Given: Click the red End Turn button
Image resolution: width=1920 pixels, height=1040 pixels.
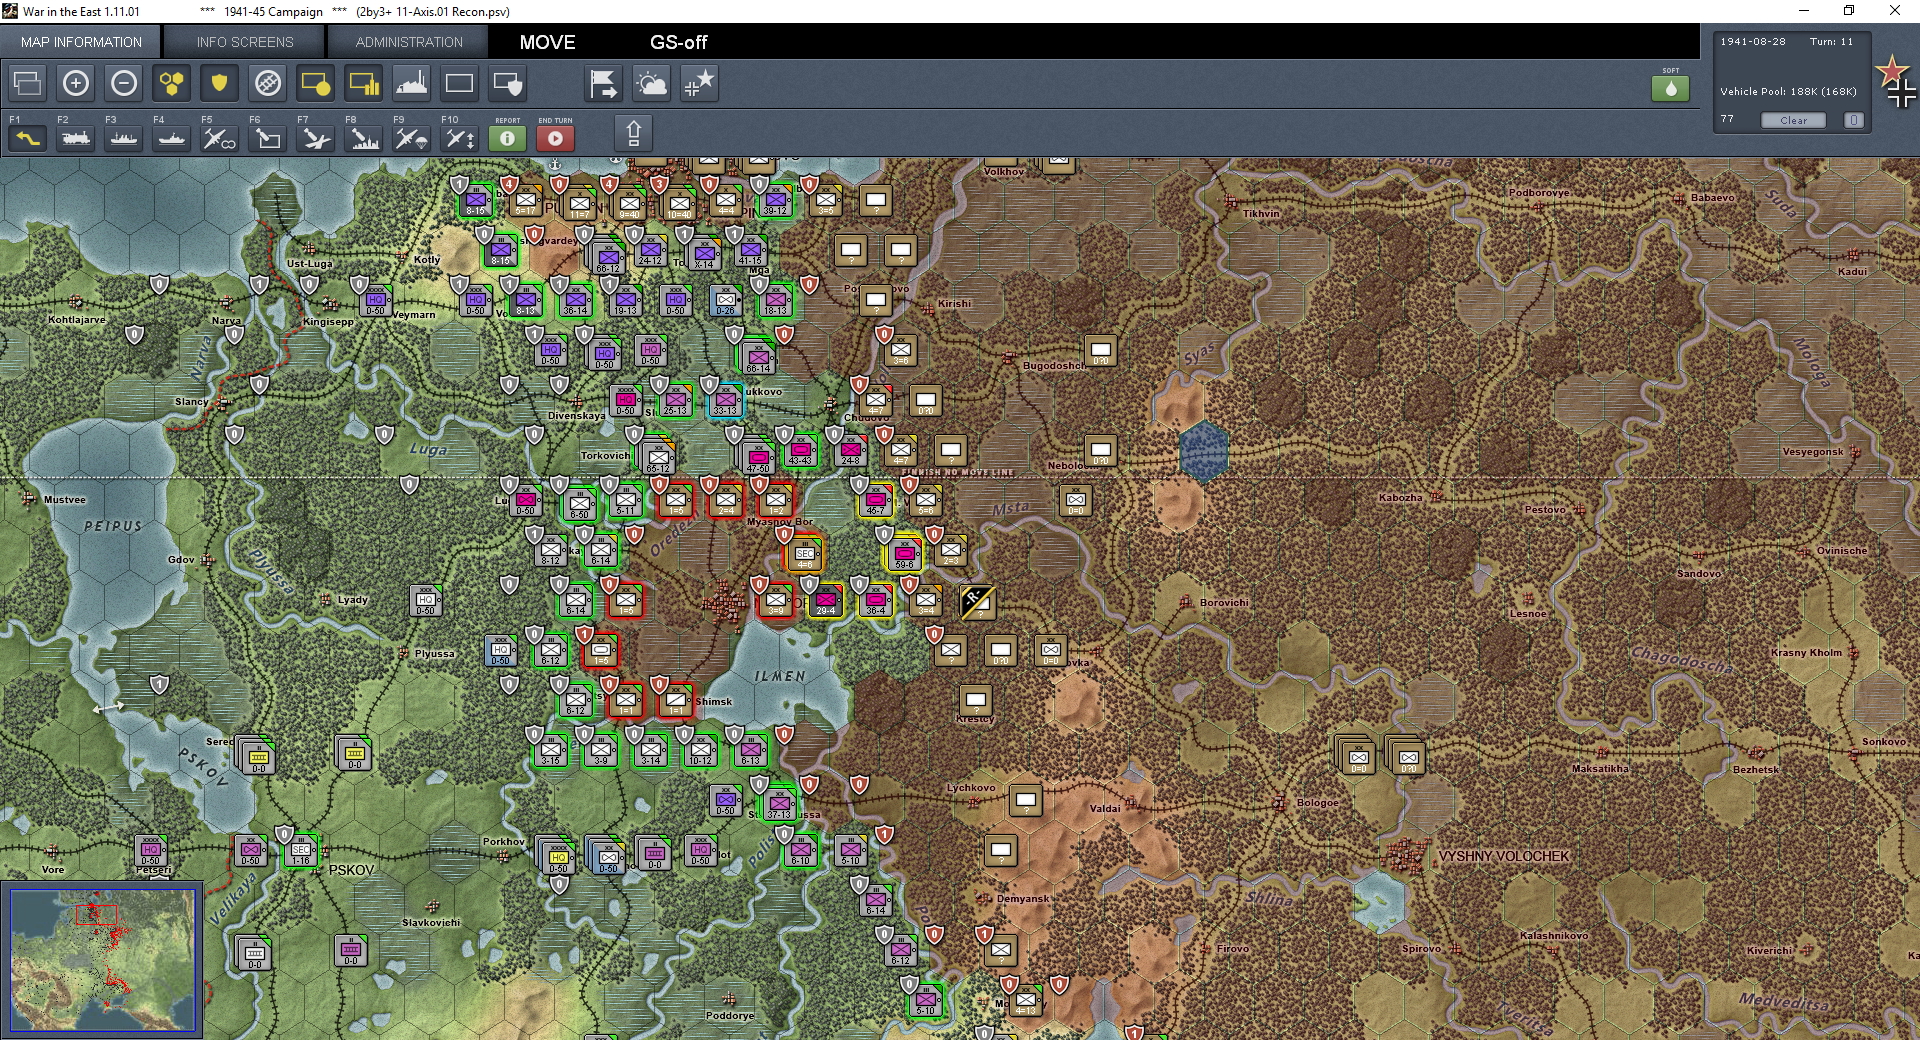Looking at the screenshot, I should (556, 138).
